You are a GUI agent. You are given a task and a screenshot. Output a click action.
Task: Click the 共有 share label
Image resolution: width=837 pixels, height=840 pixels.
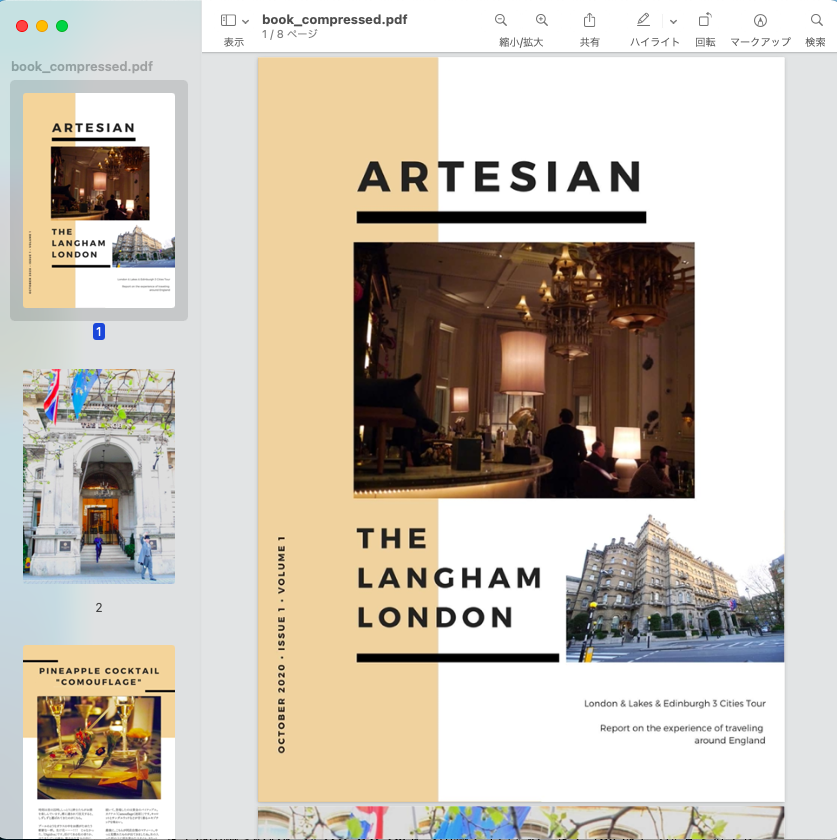point(589,42)
